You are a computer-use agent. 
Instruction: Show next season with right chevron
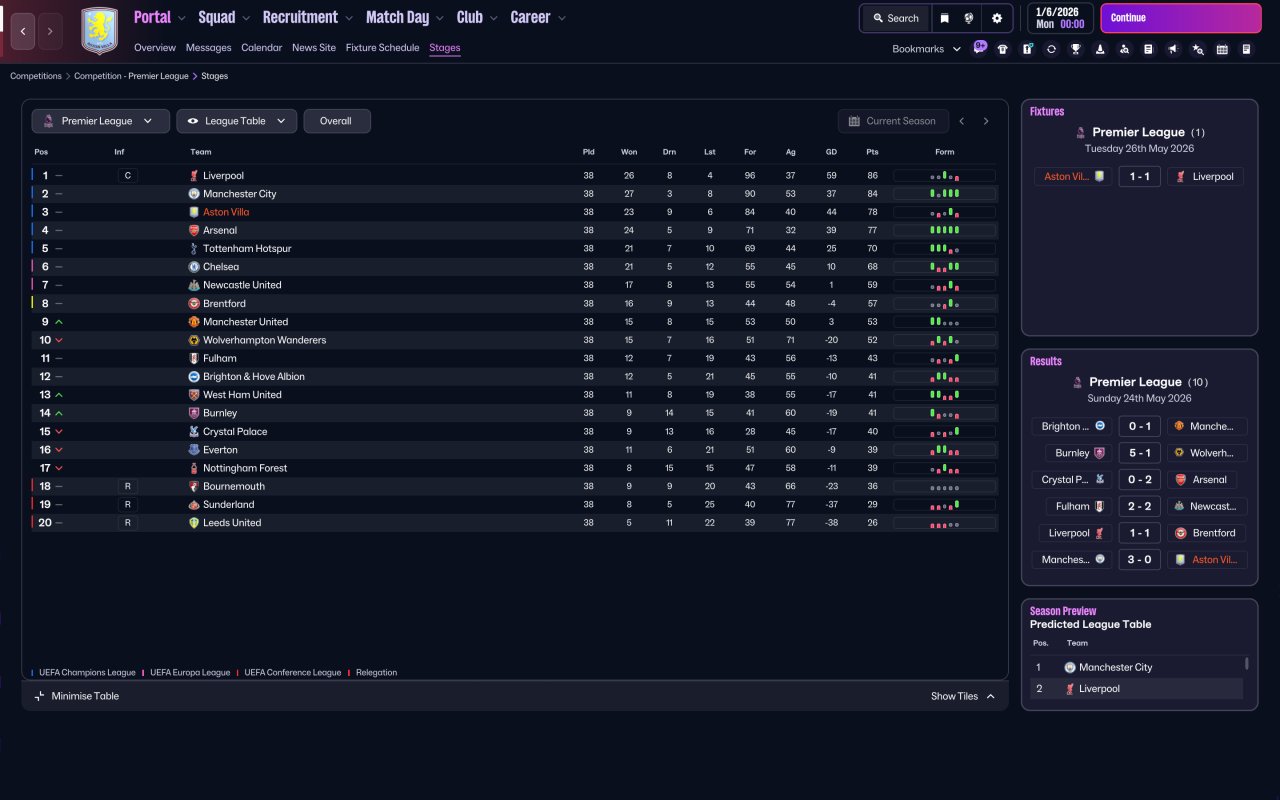pos(986,121)
